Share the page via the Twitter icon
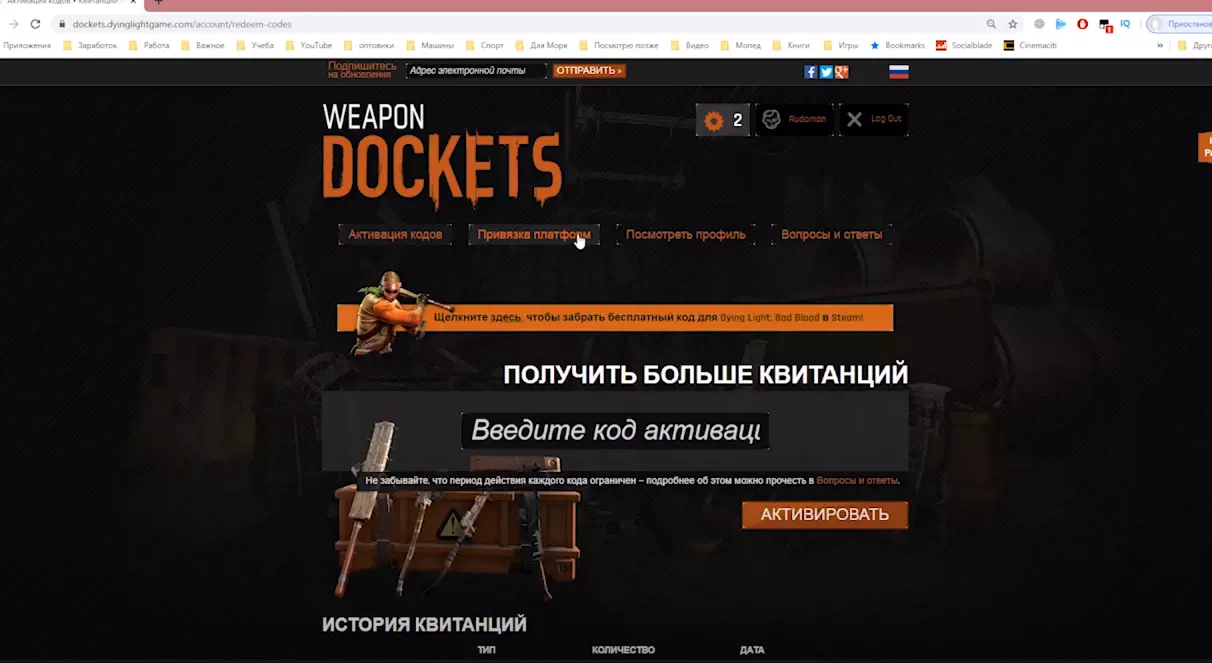The image size is (1212, 663). (x=824, y=71)
